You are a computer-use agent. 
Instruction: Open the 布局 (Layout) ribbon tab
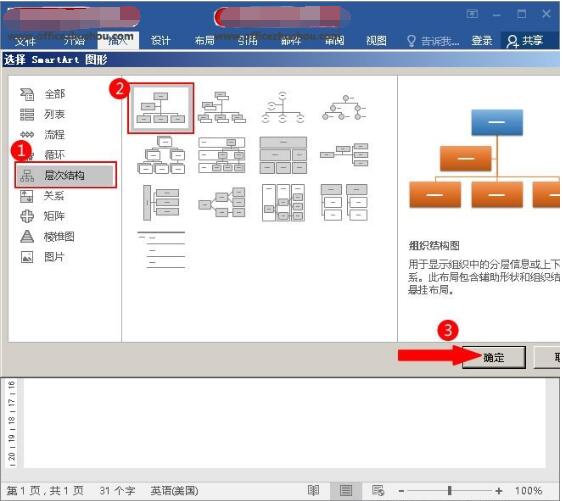tap(205, 40)
